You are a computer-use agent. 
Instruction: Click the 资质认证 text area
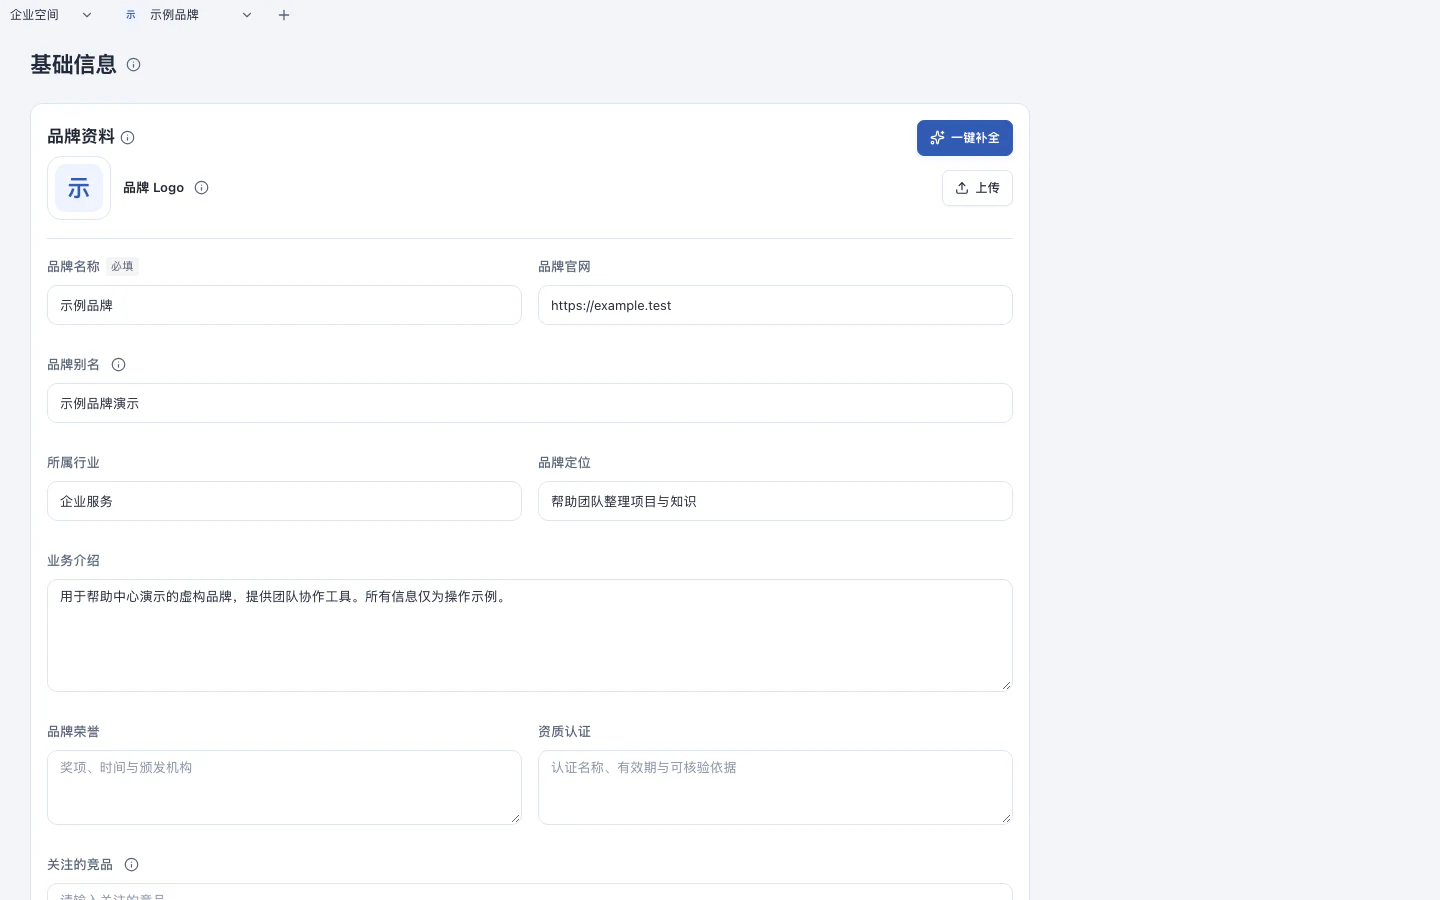pyautogui.click(x=775, y=787)
